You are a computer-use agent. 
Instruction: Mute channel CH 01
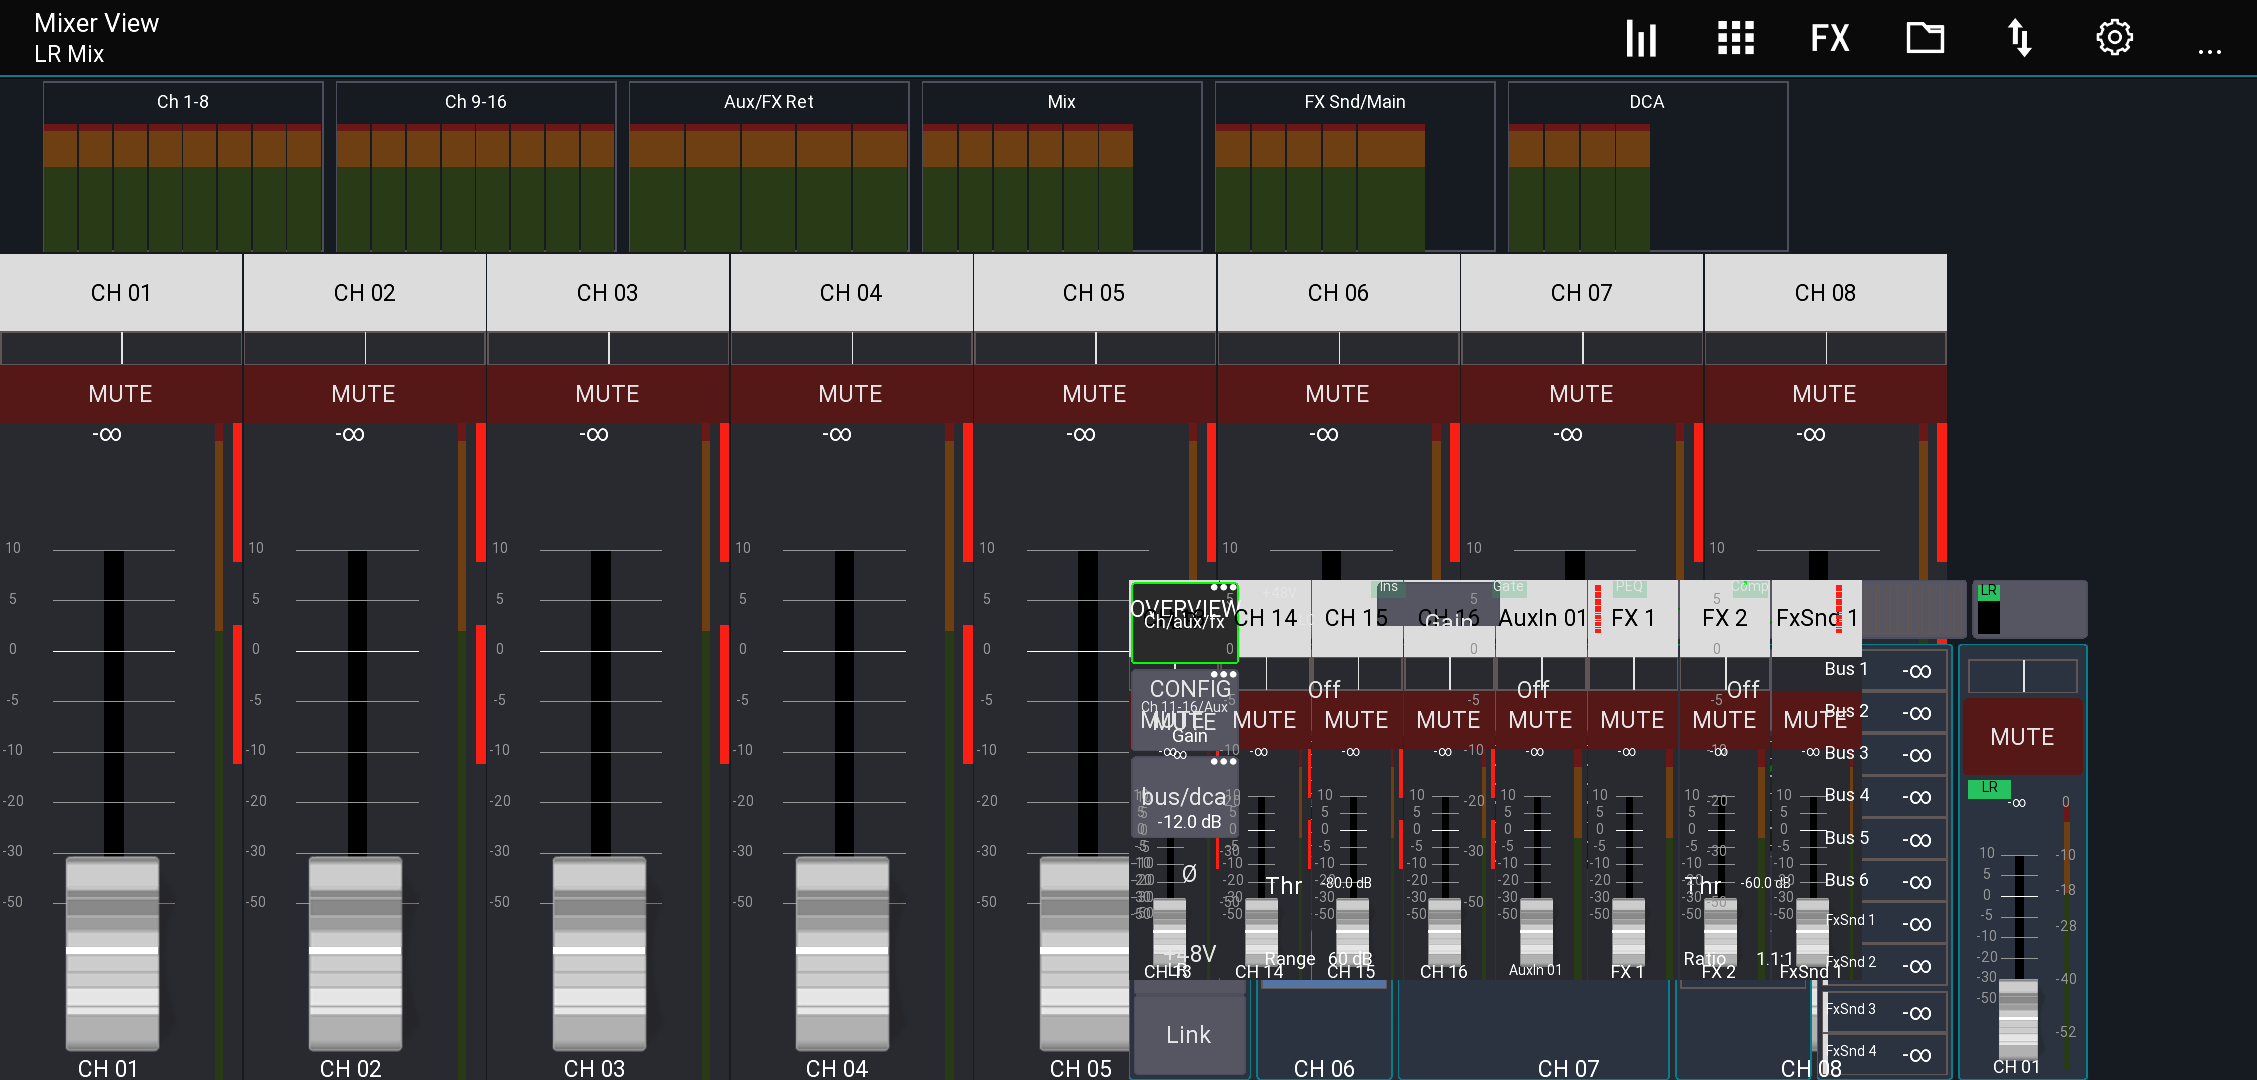point(120,394)
